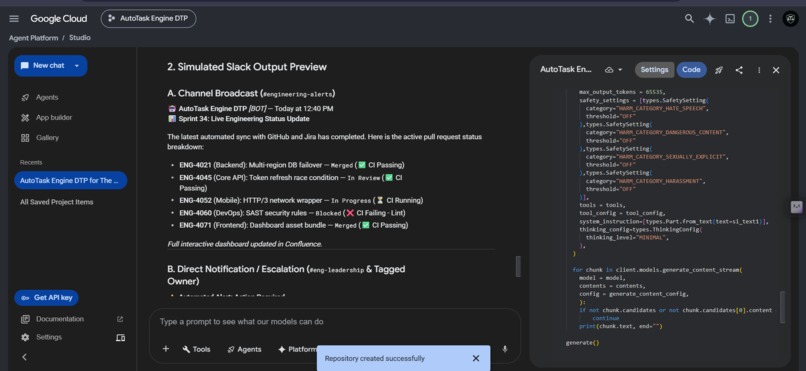Screen dimensions: 806x371
Task: Click the ENG-4071 (Frontend) list item
Action: click(294, 225)
